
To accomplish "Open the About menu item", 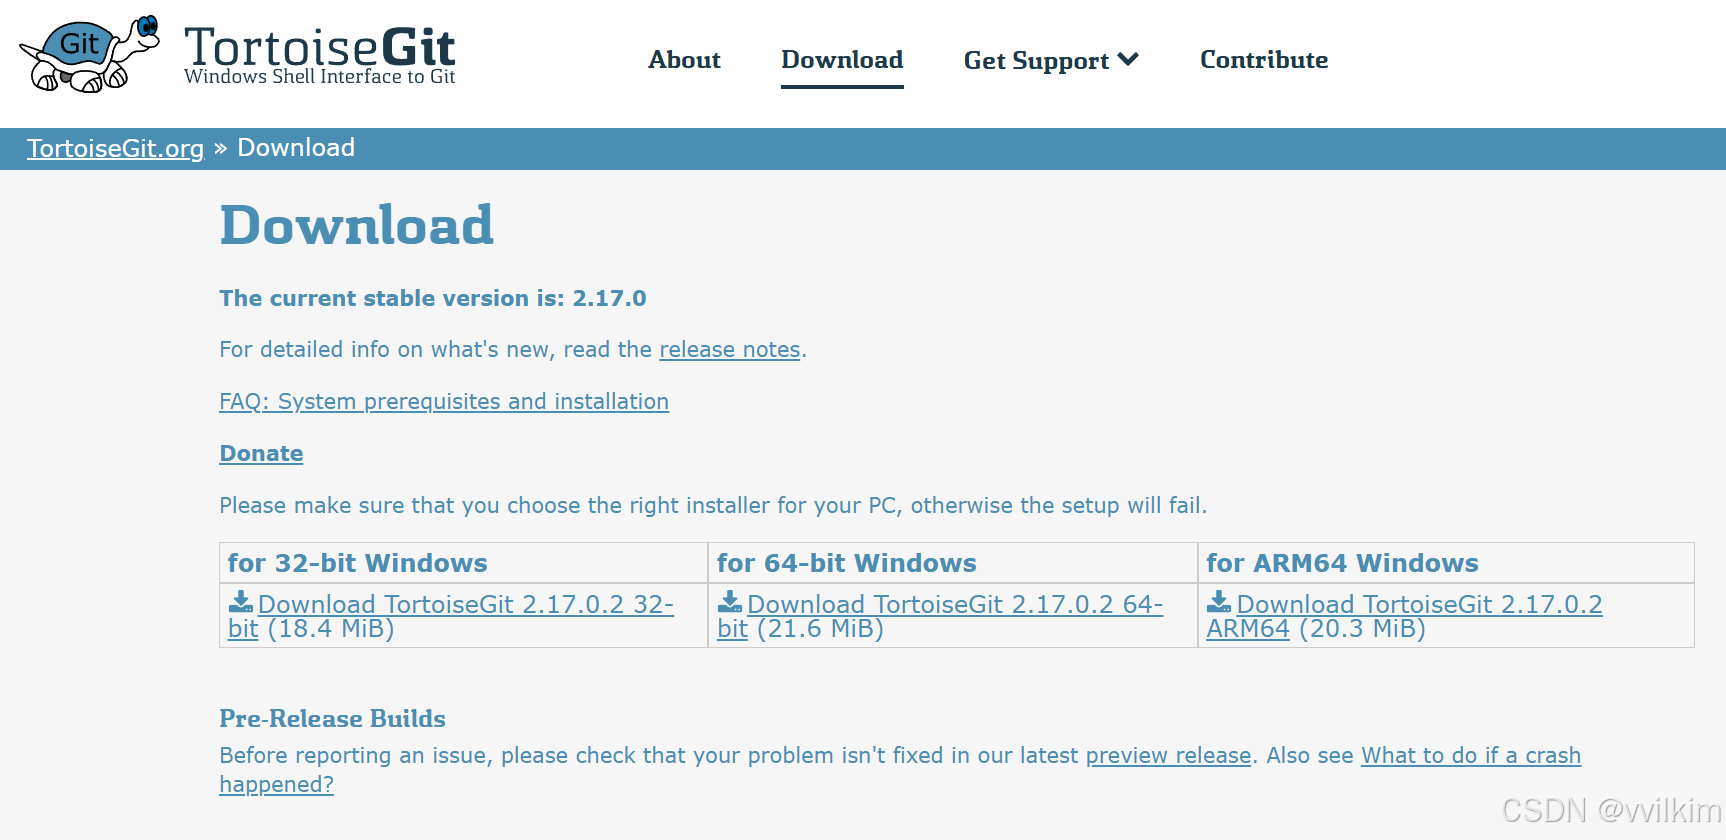I will (684, 60).
